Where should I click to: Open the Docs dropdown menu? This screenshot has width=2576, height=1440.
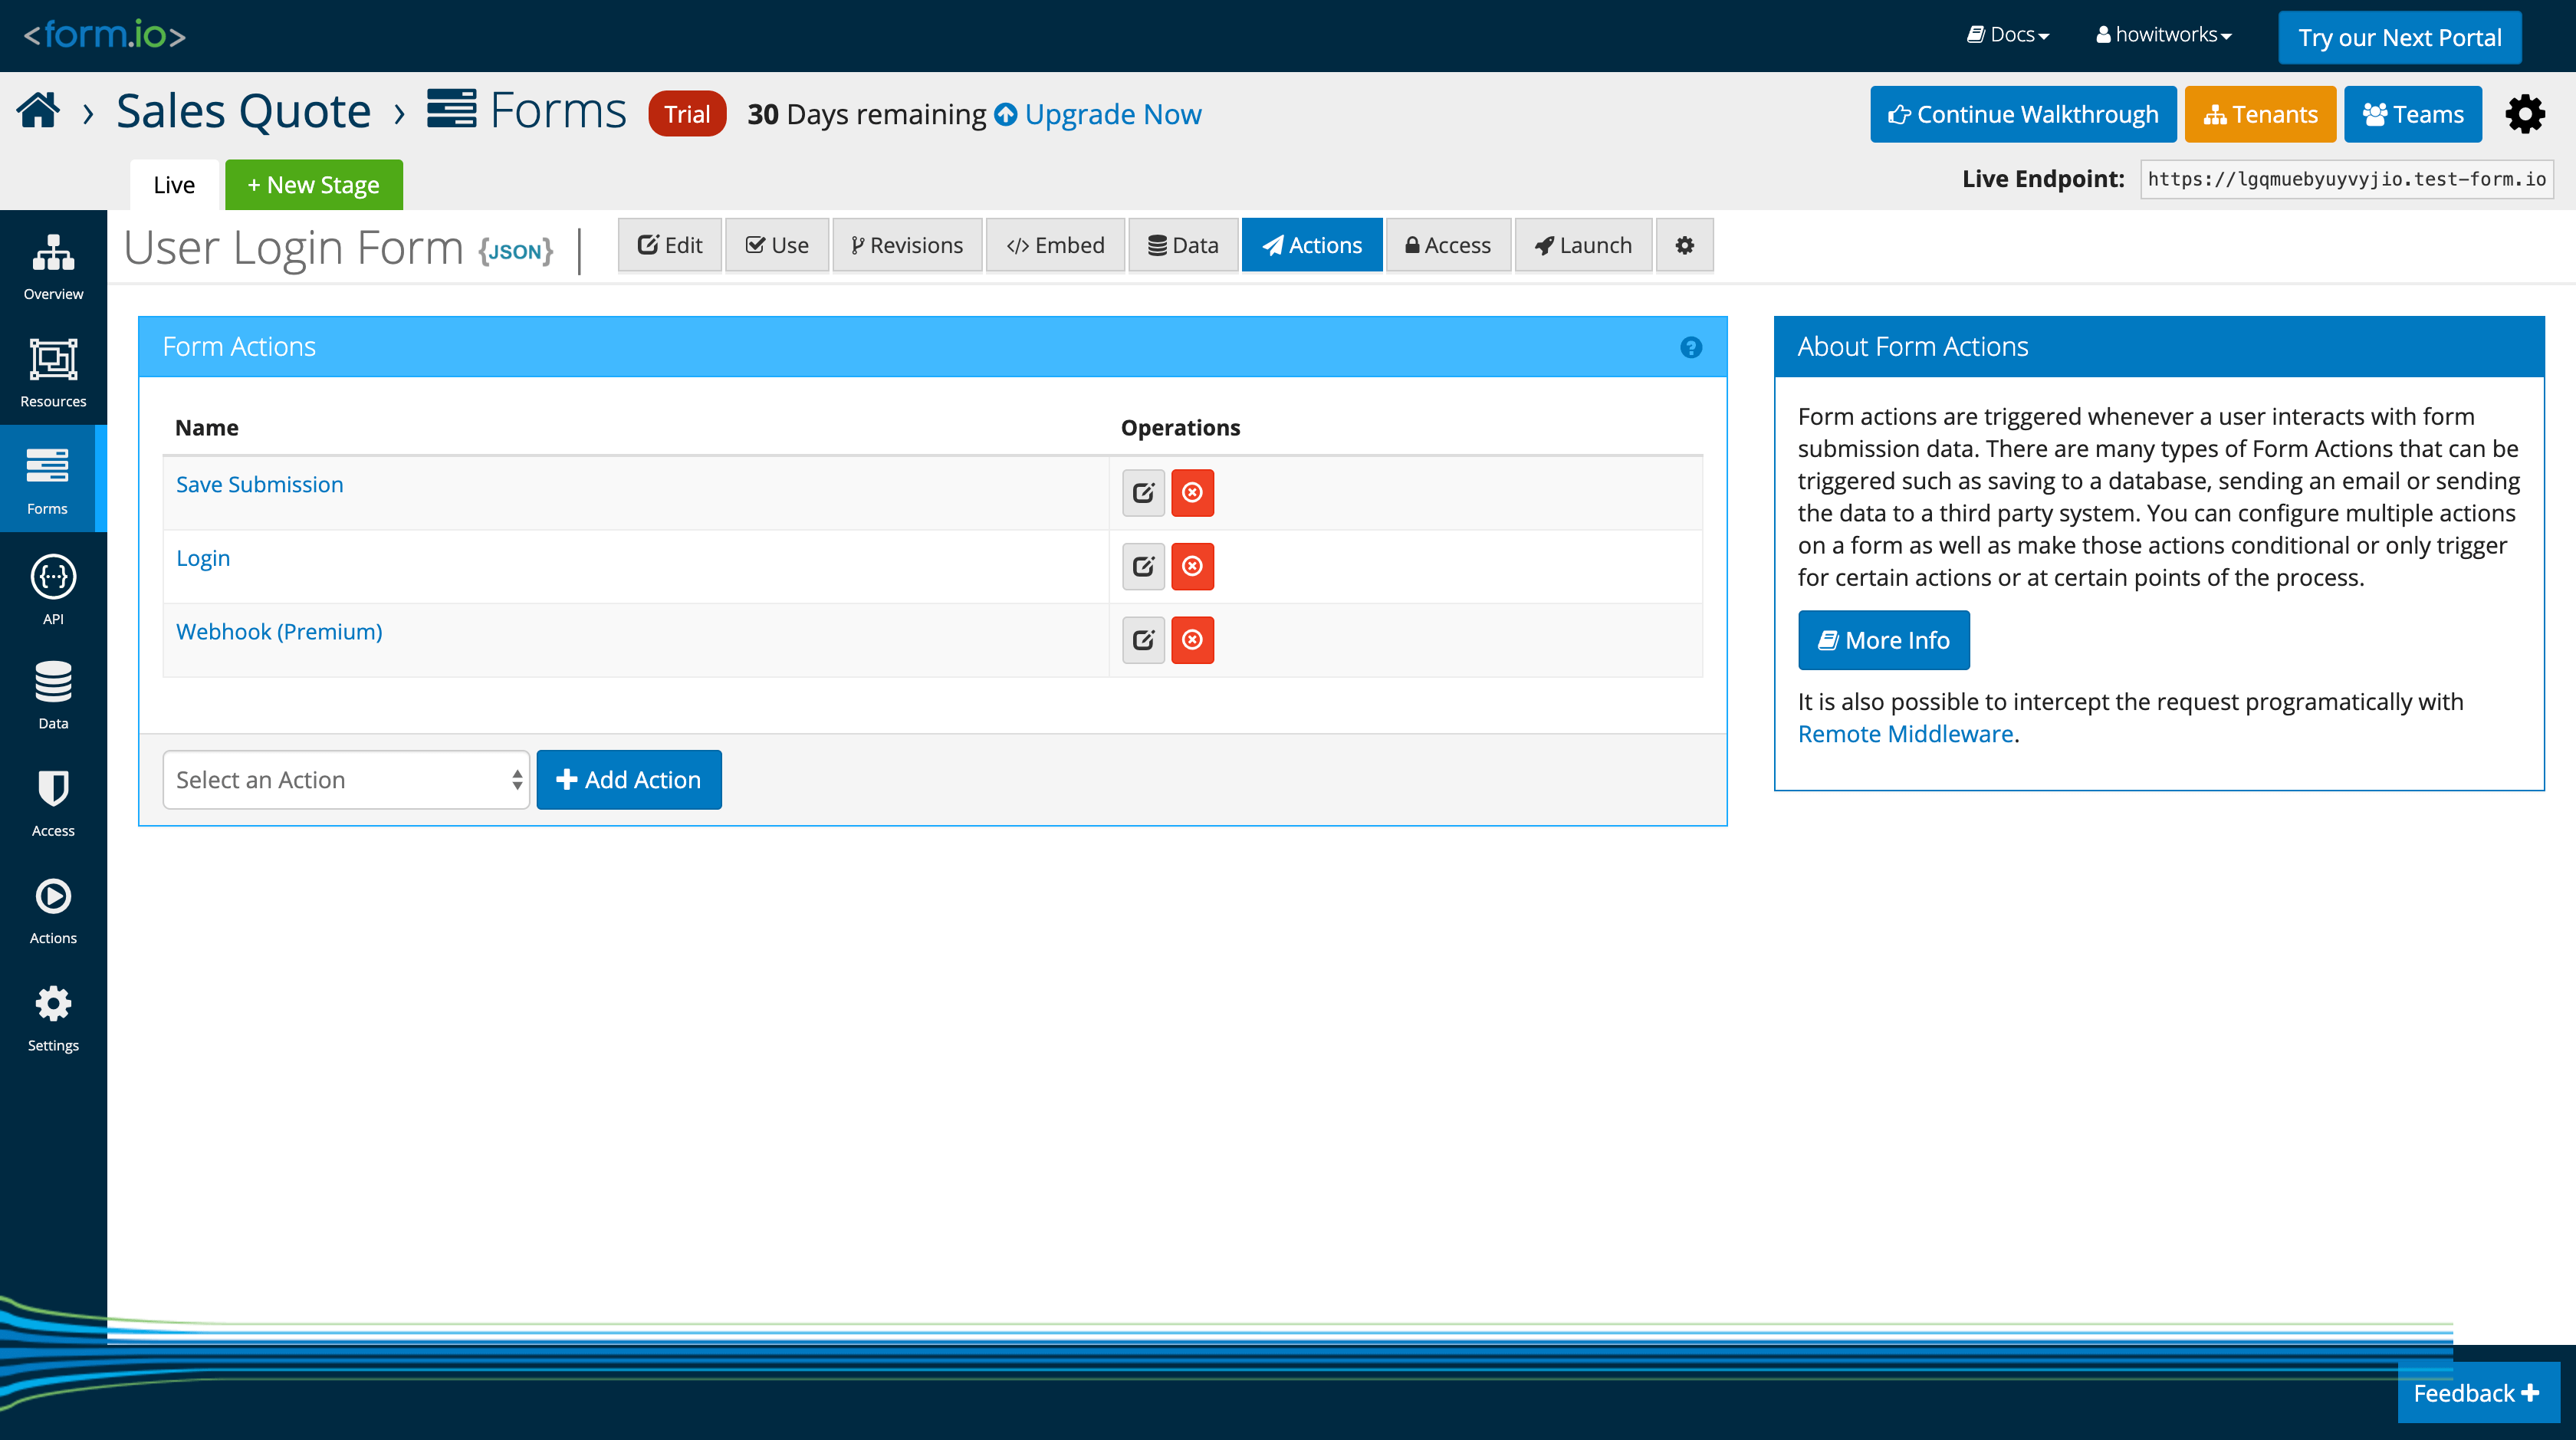point(2008,35)
